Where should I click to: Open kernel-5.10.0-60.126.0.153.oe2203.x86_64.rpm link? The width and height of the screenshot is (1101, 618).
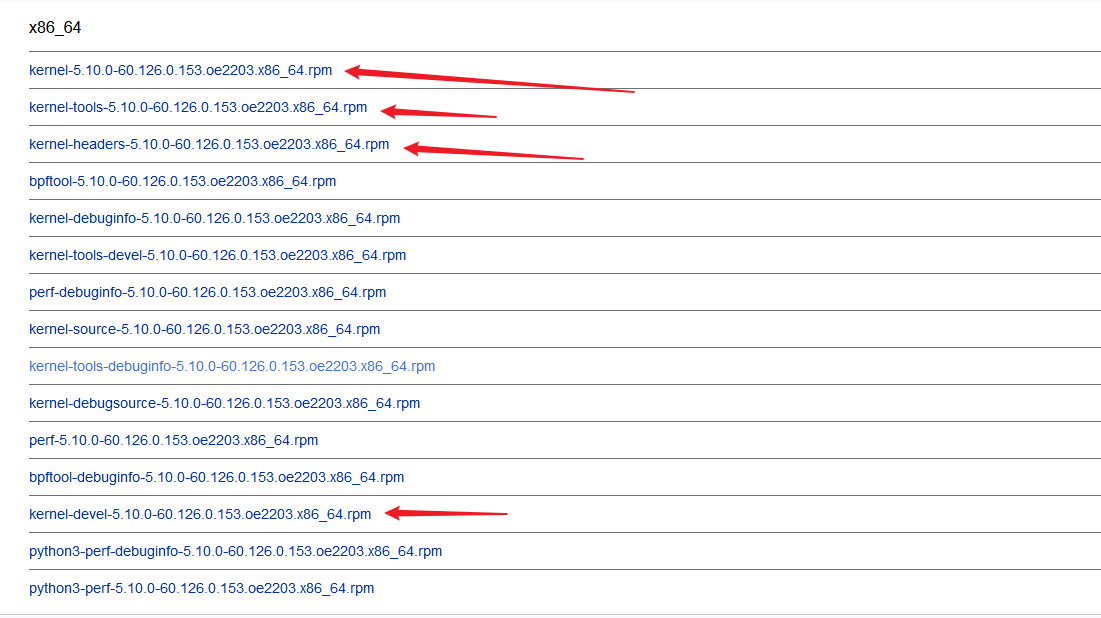click(x=180, y=70)
